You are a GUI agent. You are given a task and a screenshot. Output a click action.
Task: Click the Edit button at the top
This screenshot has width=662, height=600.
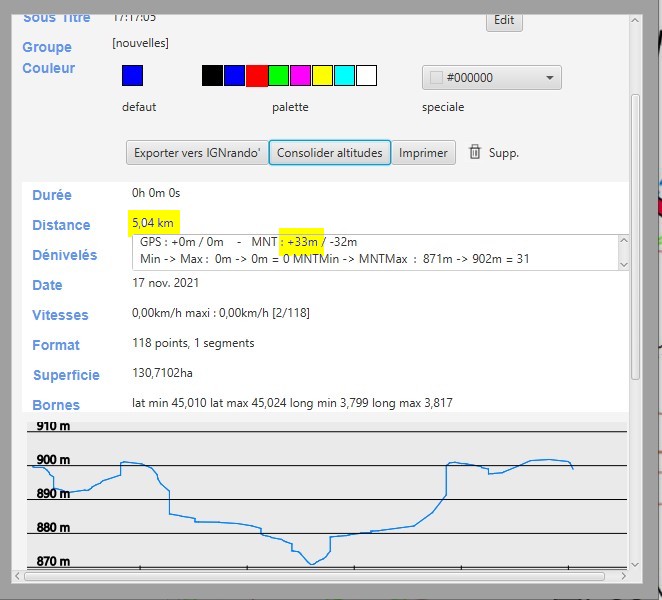pyautogui.click(x=504, y=20)
